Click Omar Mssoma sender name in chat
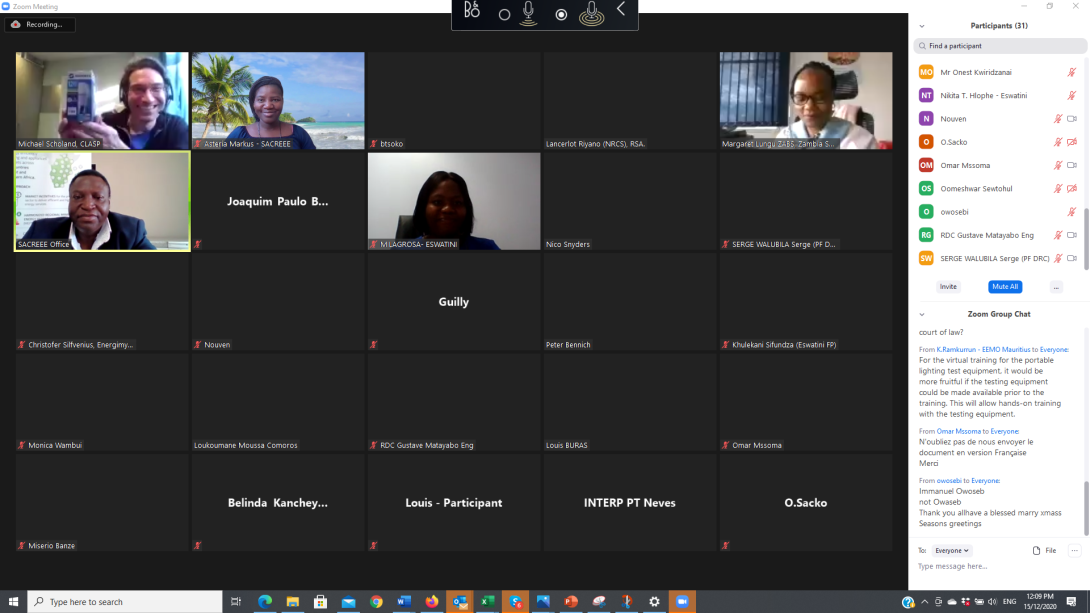 (x=958, y=432)
